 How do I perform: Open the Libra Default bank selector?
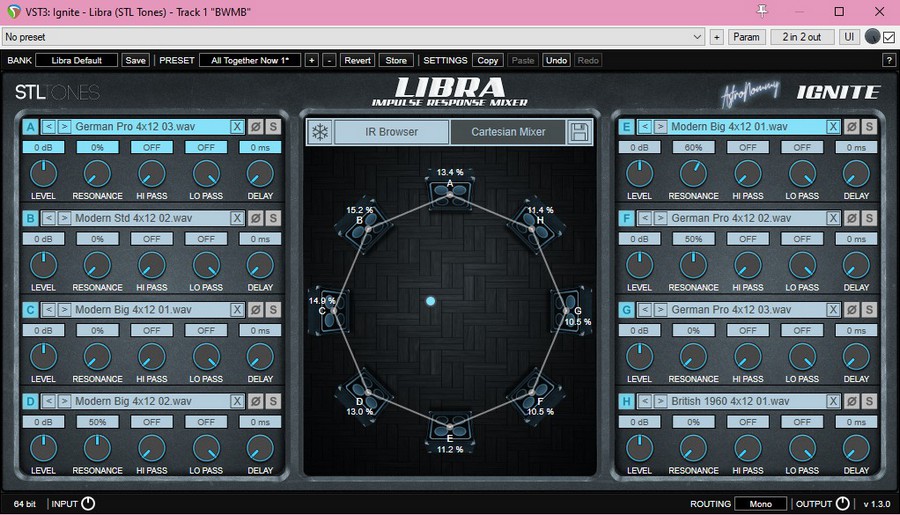[x=77, y=60]
